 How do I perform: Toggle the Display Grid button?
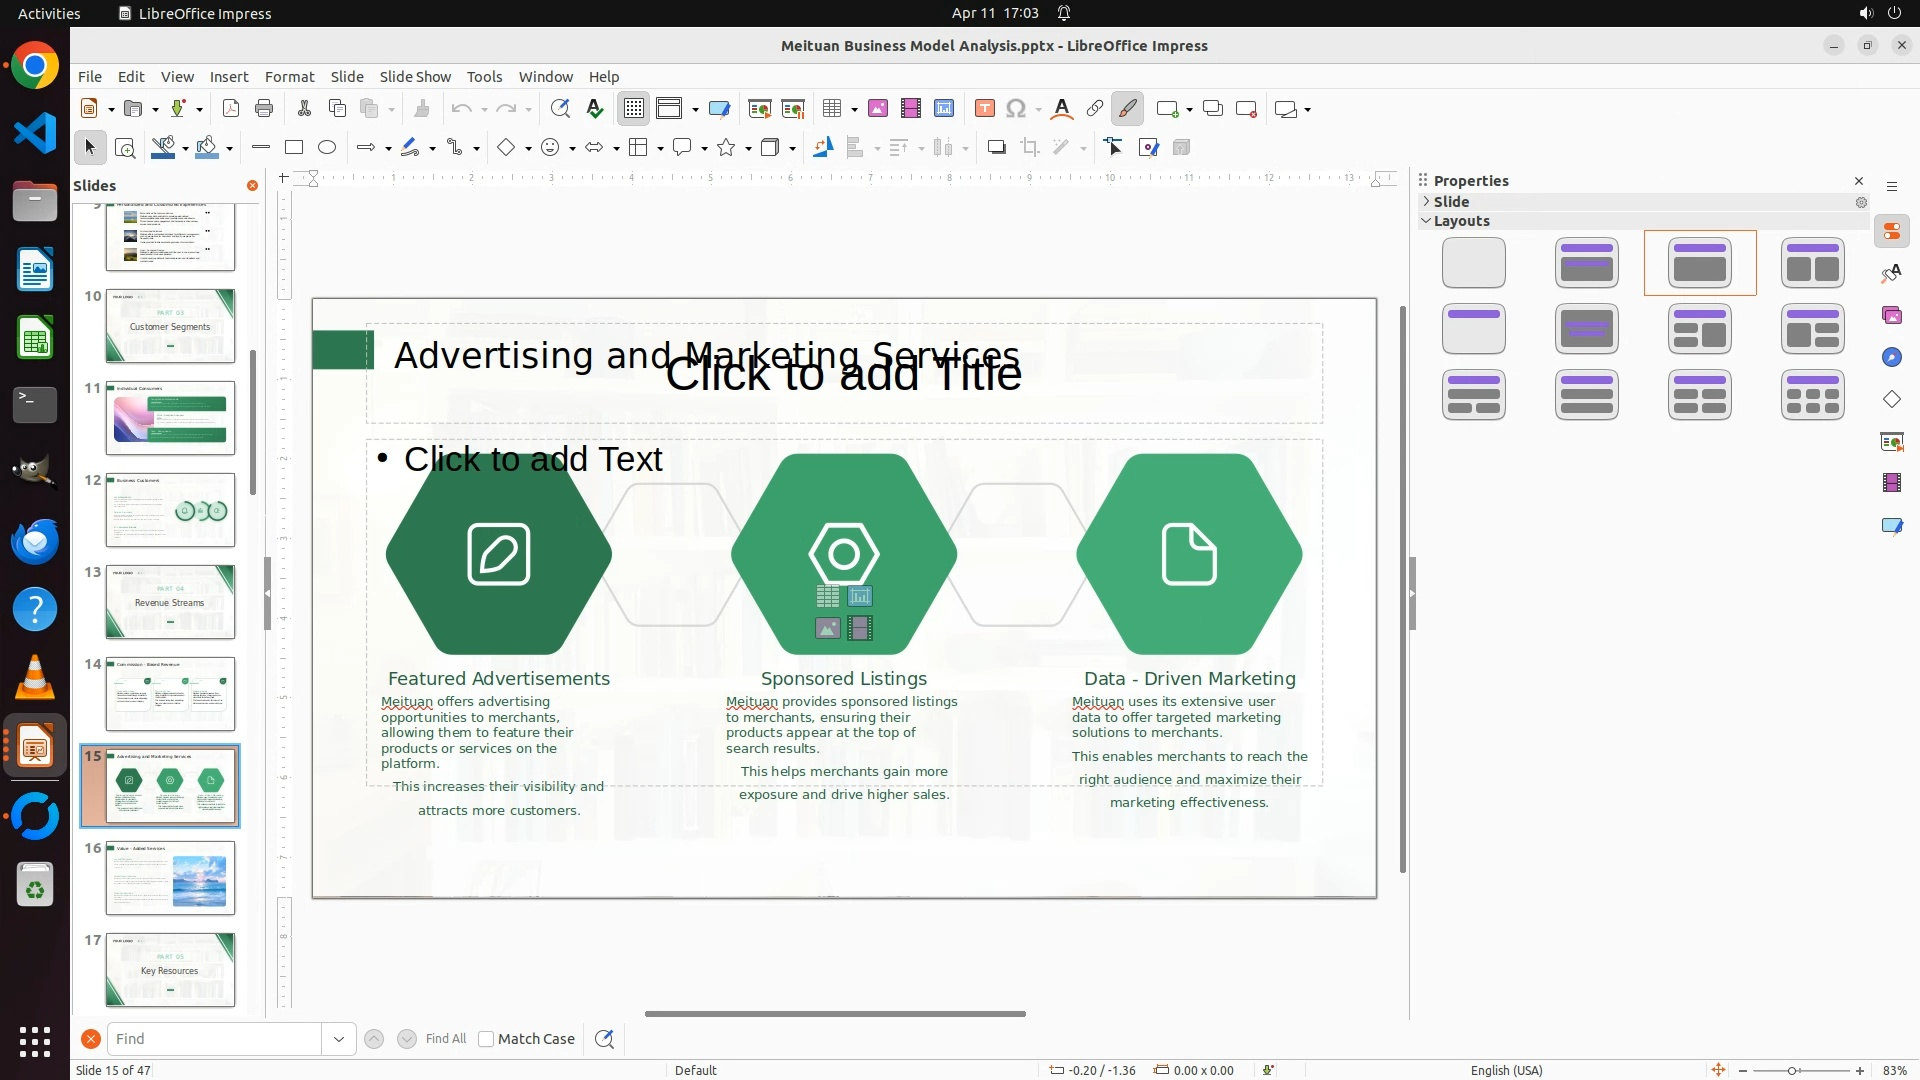tap(634, 109)
